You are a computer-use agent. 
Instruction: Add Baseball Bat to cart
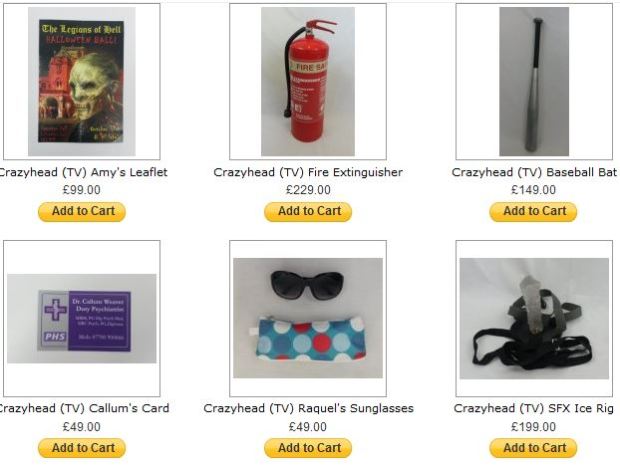pos(533,211)
